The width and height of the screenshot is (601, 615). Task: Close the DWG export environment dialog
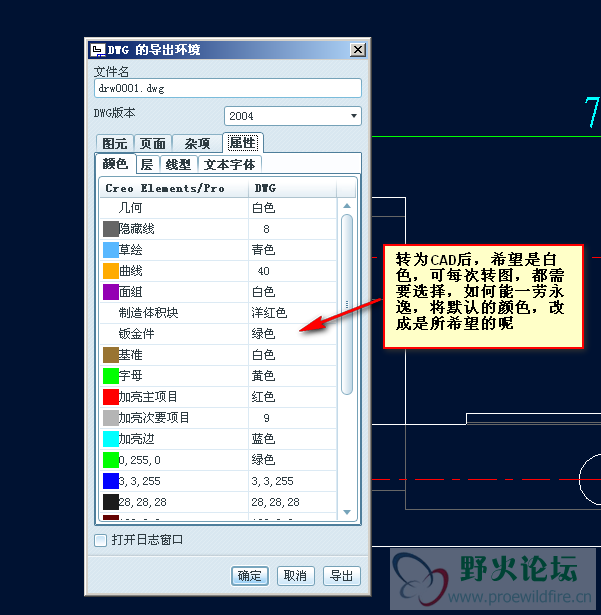358,50
